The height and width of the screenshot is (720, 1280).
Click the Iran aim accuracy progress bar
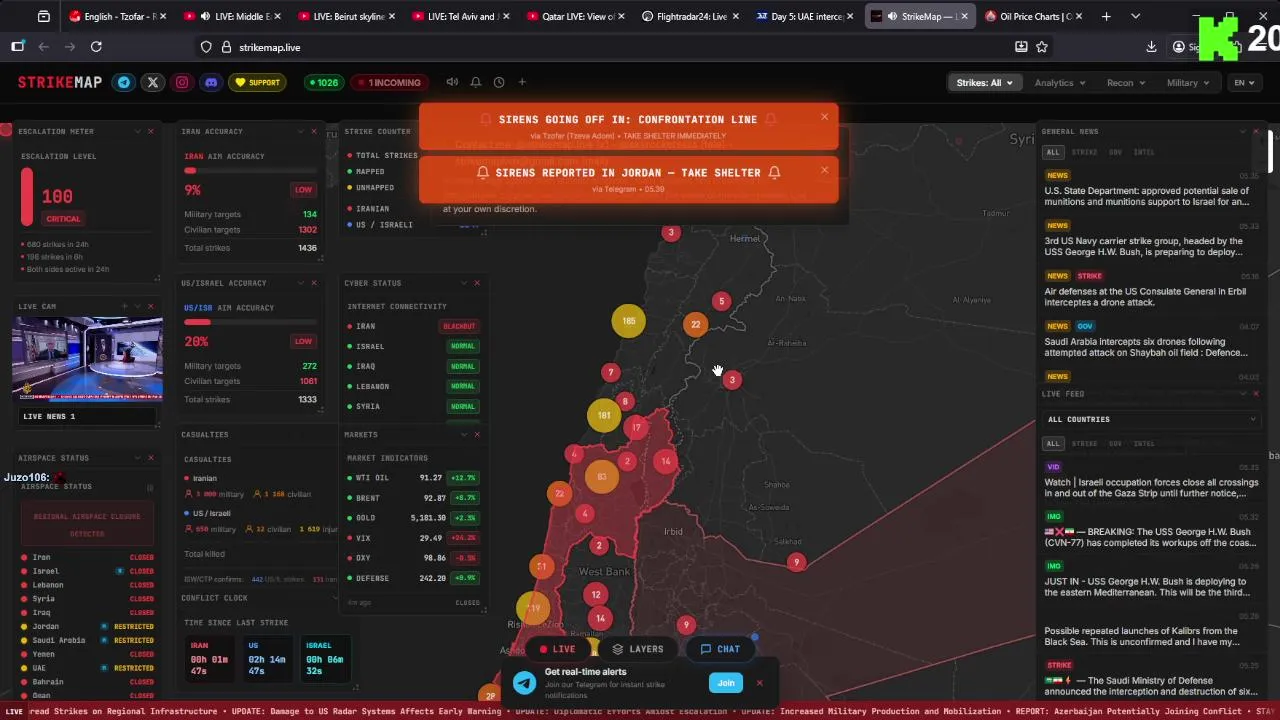[250, 171]
